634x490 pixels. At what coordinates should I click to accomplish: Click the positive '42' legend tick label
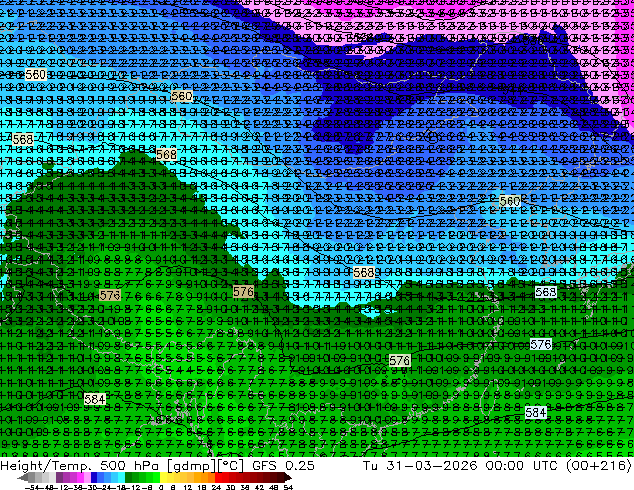(259, 487)
